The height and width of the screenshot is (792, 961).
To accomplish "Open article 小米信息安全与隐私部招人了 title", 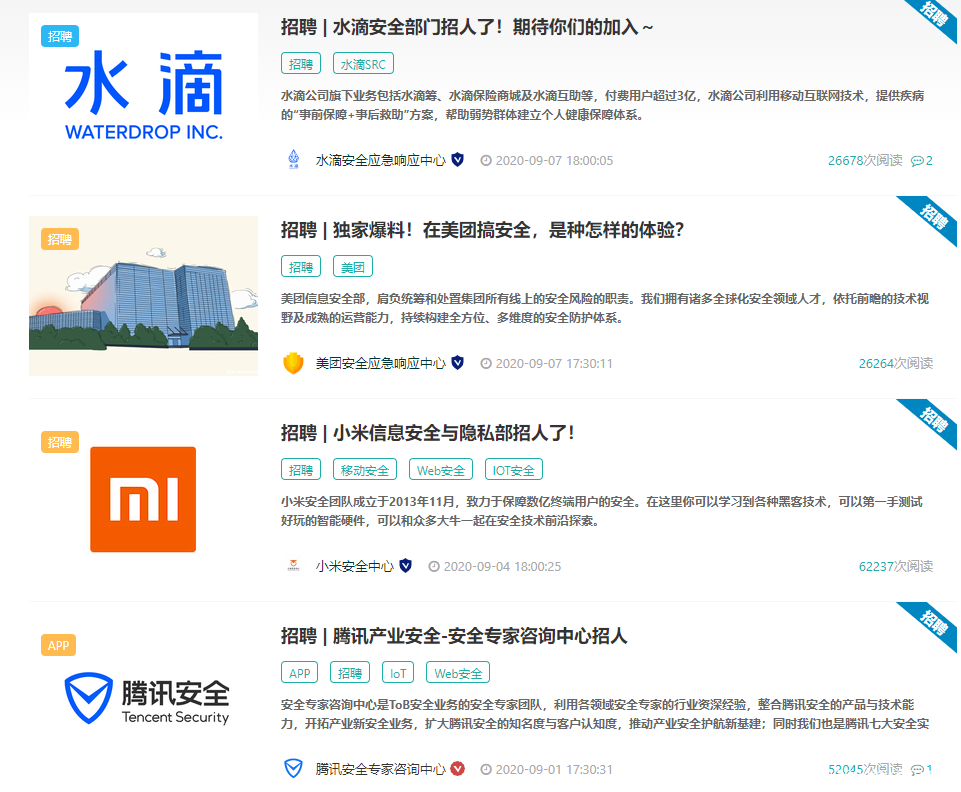I will click(x=427, y=433).
